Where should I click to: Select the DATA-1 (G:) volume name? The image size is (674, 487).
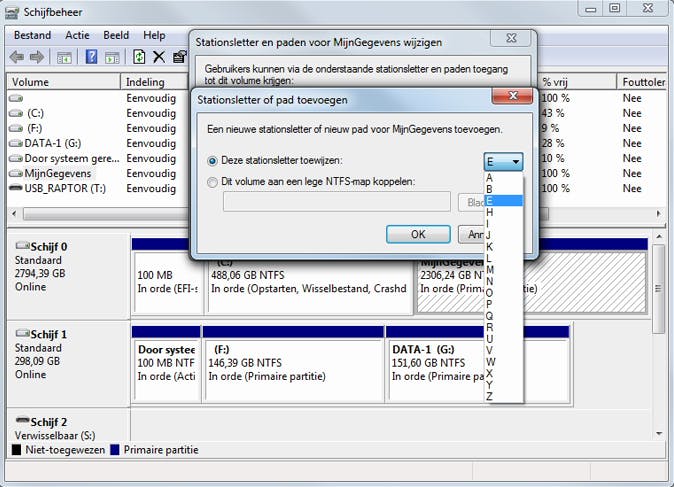53,144
